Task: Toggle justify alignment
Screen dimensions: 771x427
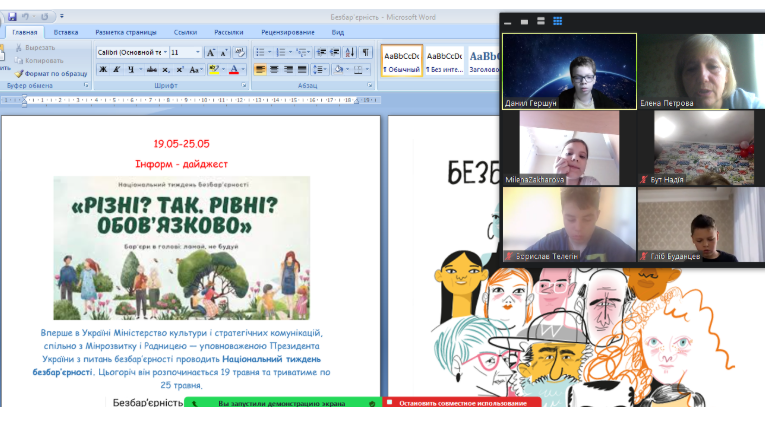Action: coord(302,70)
